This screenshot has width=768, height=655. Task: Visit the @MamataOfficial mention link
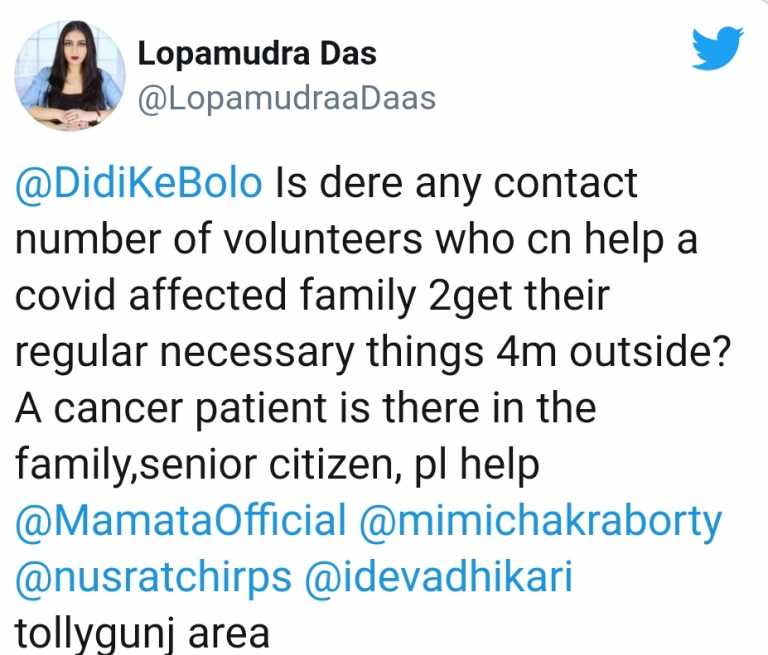coord(181,521)
